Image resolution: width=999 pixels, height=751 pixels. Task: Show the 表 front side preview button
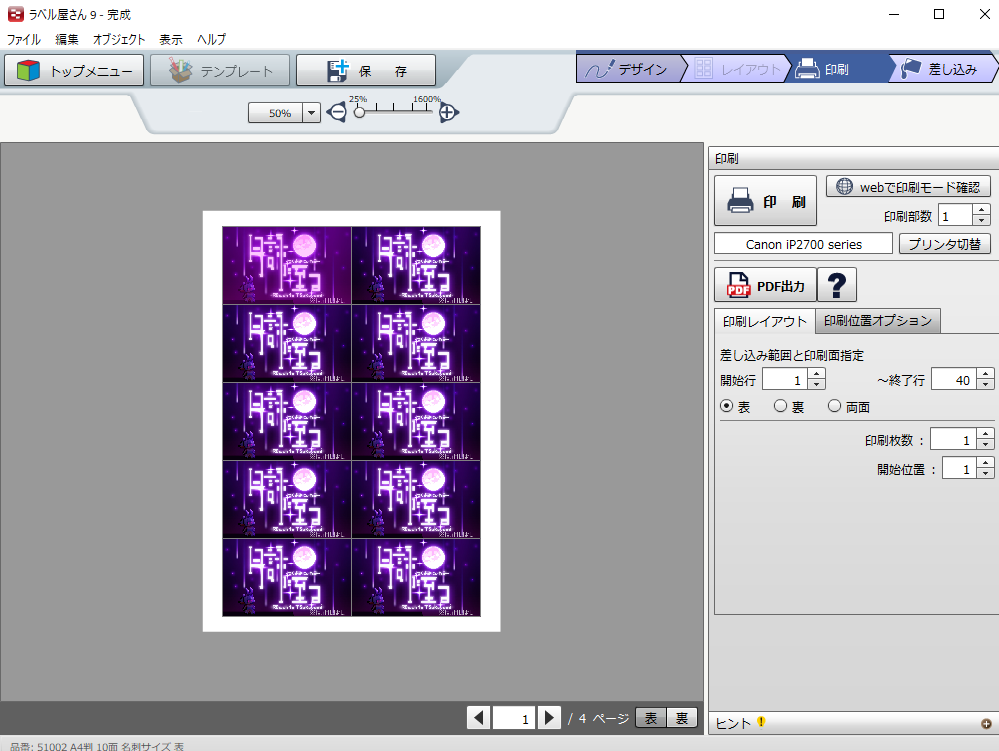click(650, 718)
